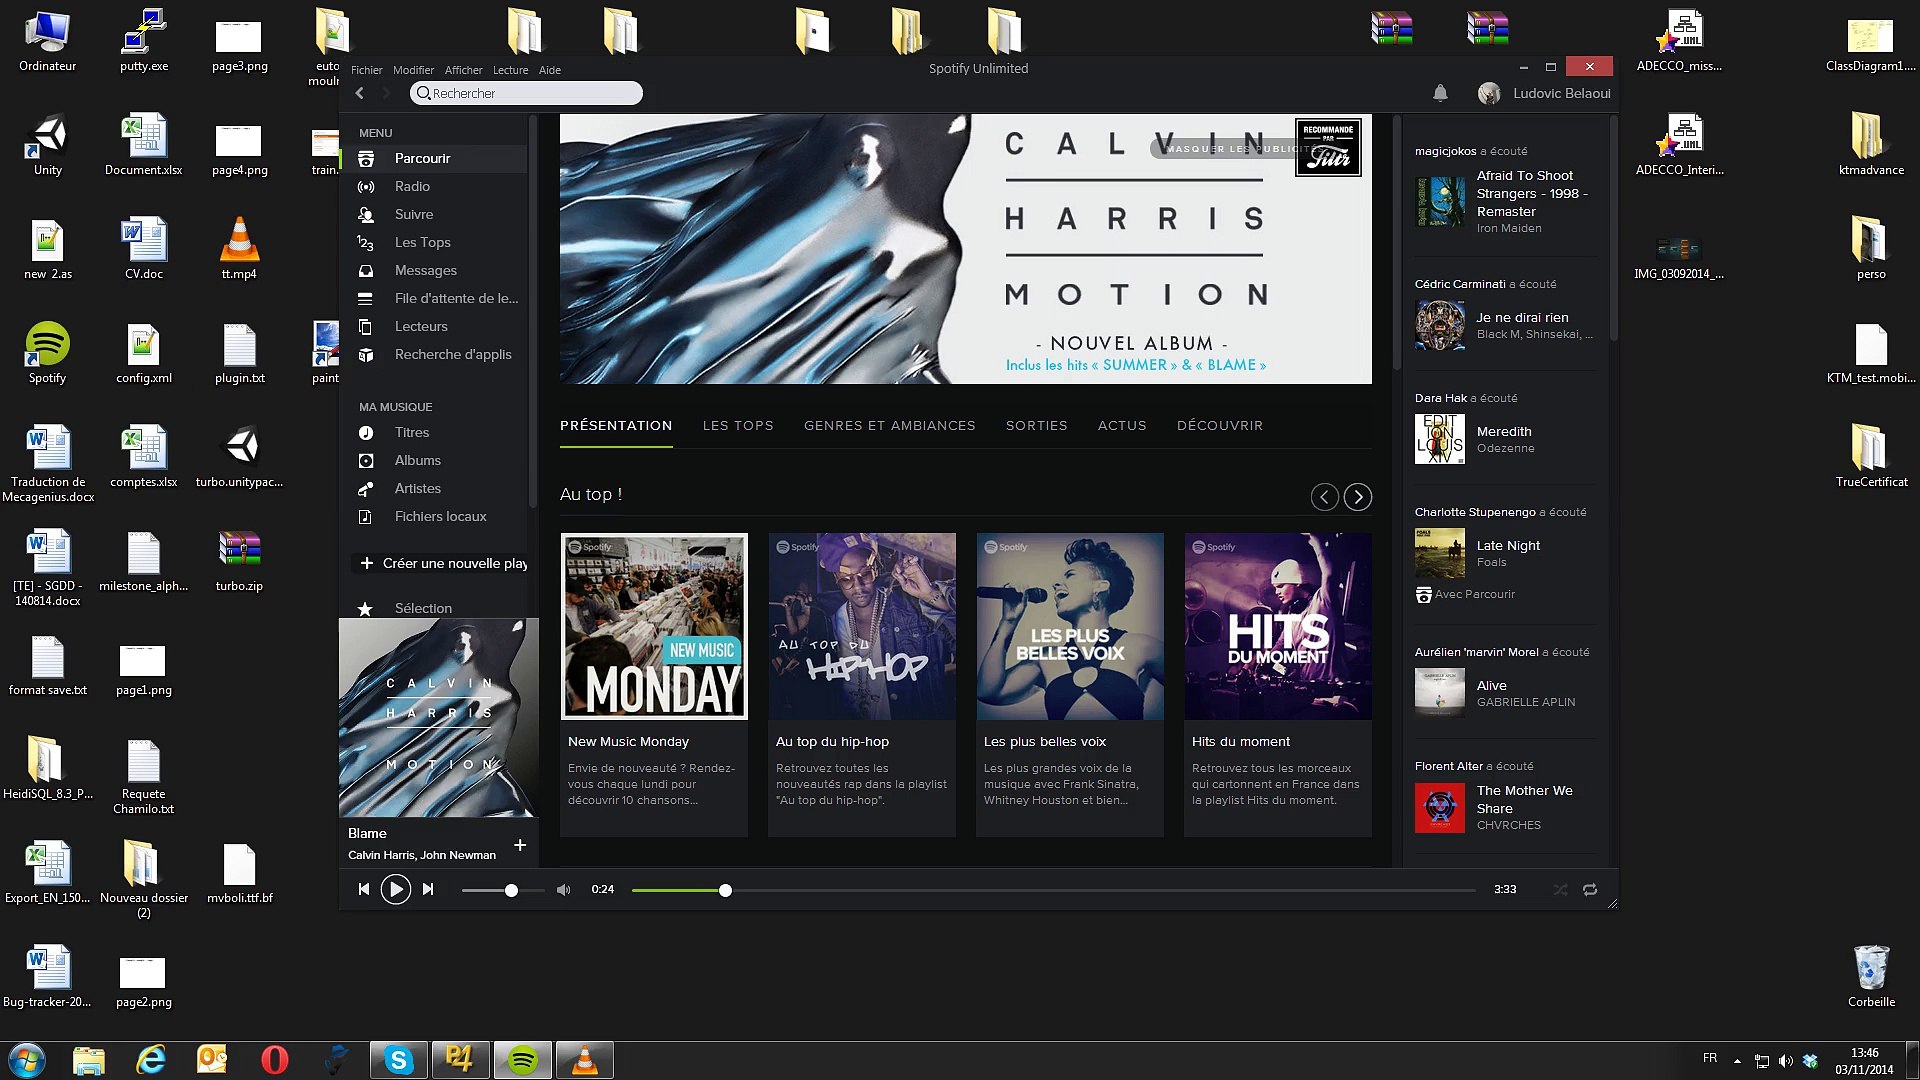Open the Blame song title link
This screenshot has height=1080, width=1920.
tap(367, 833)
